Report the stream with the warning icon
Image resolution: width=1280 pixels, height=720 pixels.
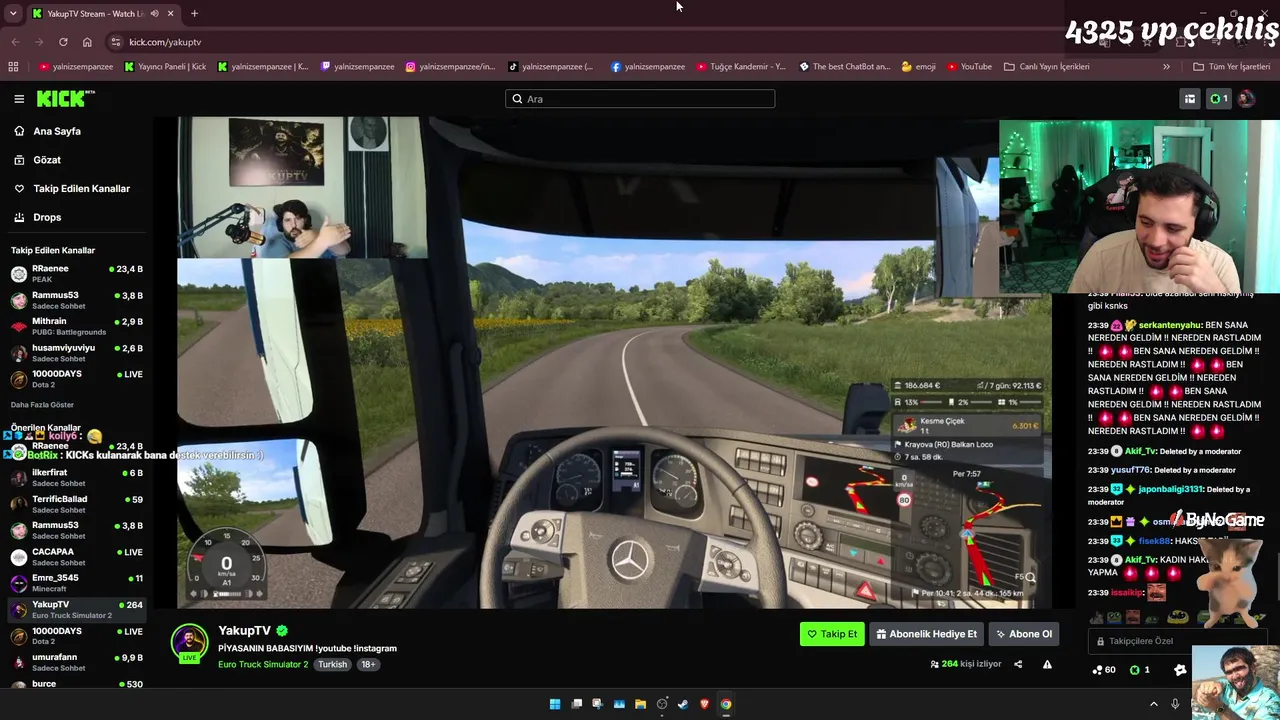1047,664
